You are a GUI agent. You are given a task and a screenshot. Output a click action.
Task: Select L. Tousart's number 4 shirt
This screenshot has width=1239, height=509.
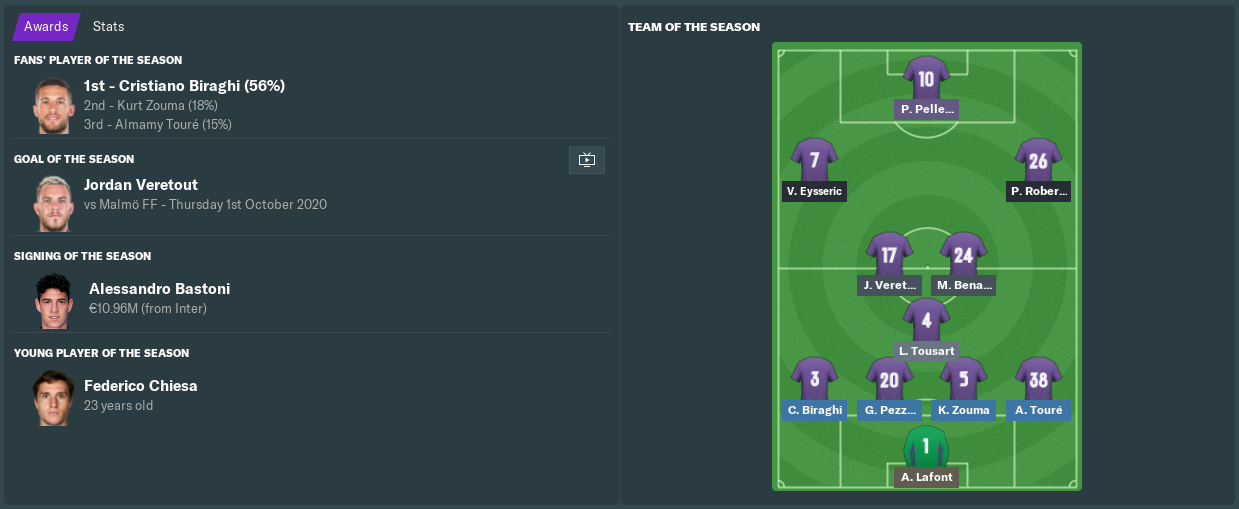(926, 320)
